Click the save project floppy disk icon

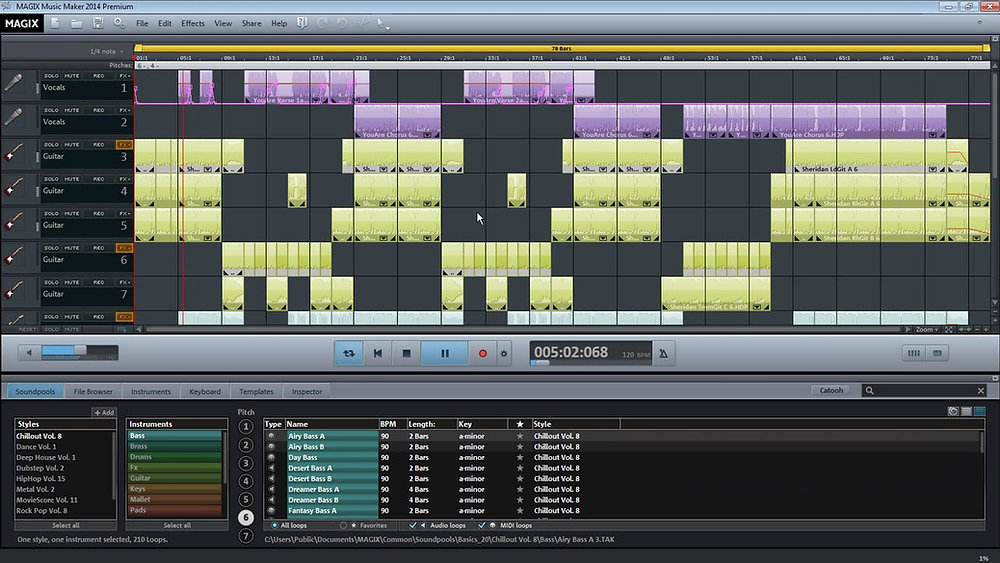pyautogui.click(x=98, y=22)
